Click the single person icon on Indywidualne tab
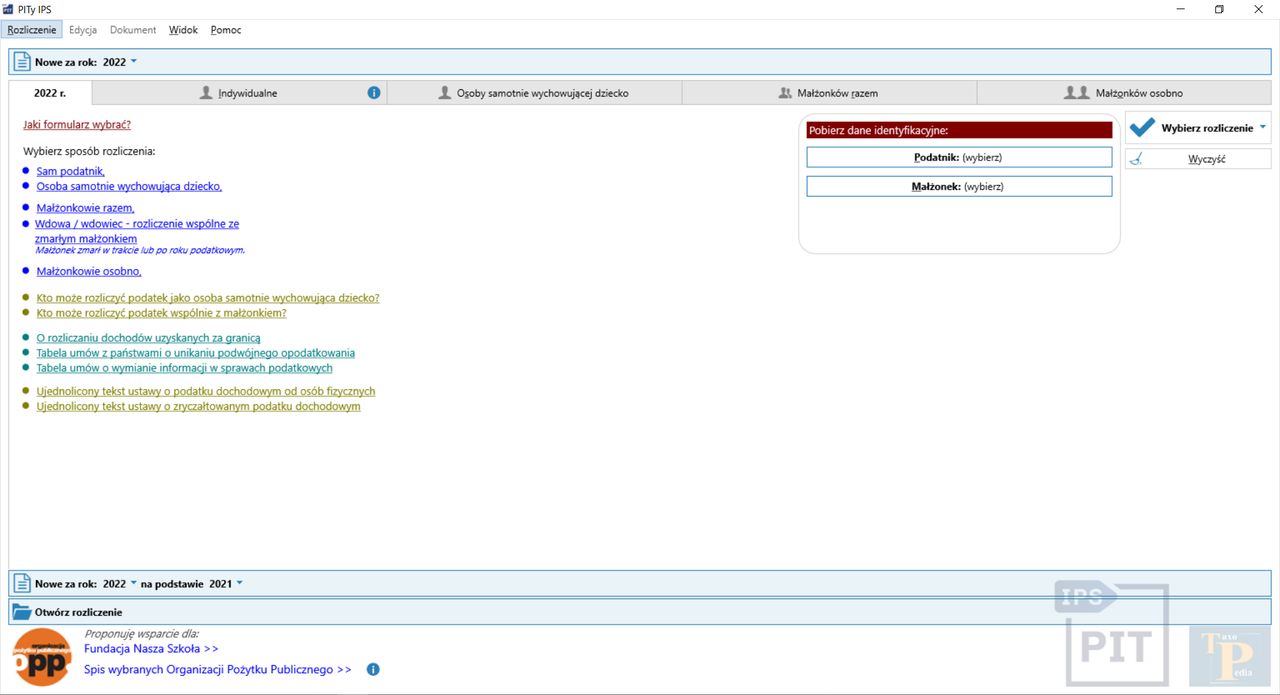Screen dimensions: 1280x695 pos(206,93)
